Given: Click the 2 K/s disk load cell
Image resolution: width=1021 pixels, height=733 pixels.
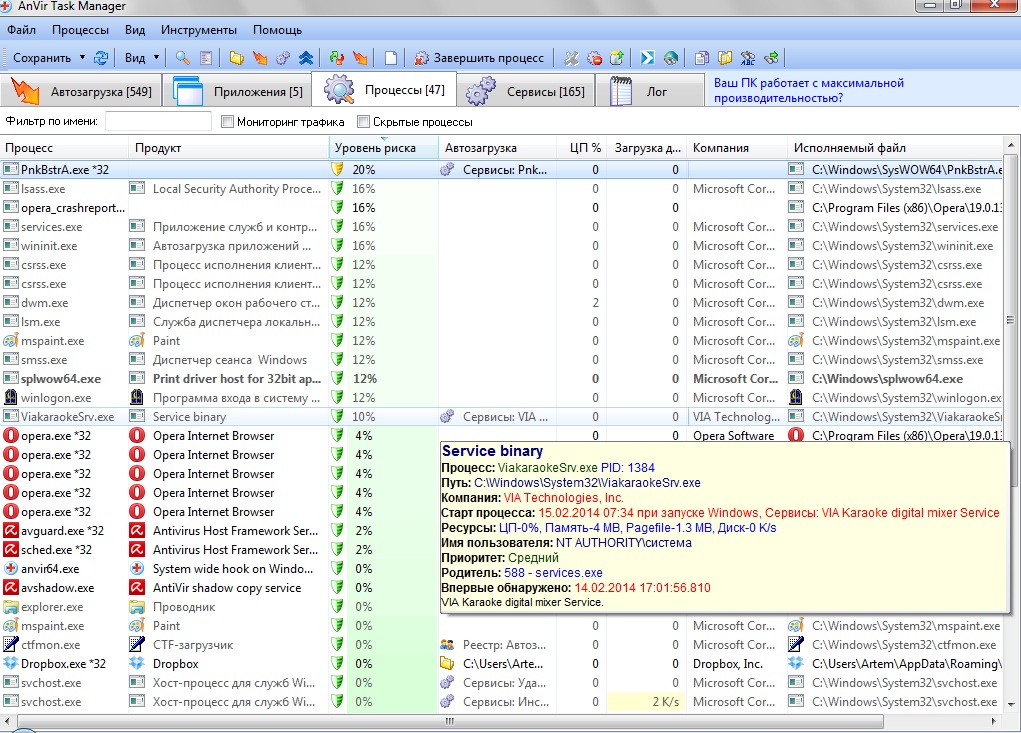Looking at the screenshot, I should (646, 702).
